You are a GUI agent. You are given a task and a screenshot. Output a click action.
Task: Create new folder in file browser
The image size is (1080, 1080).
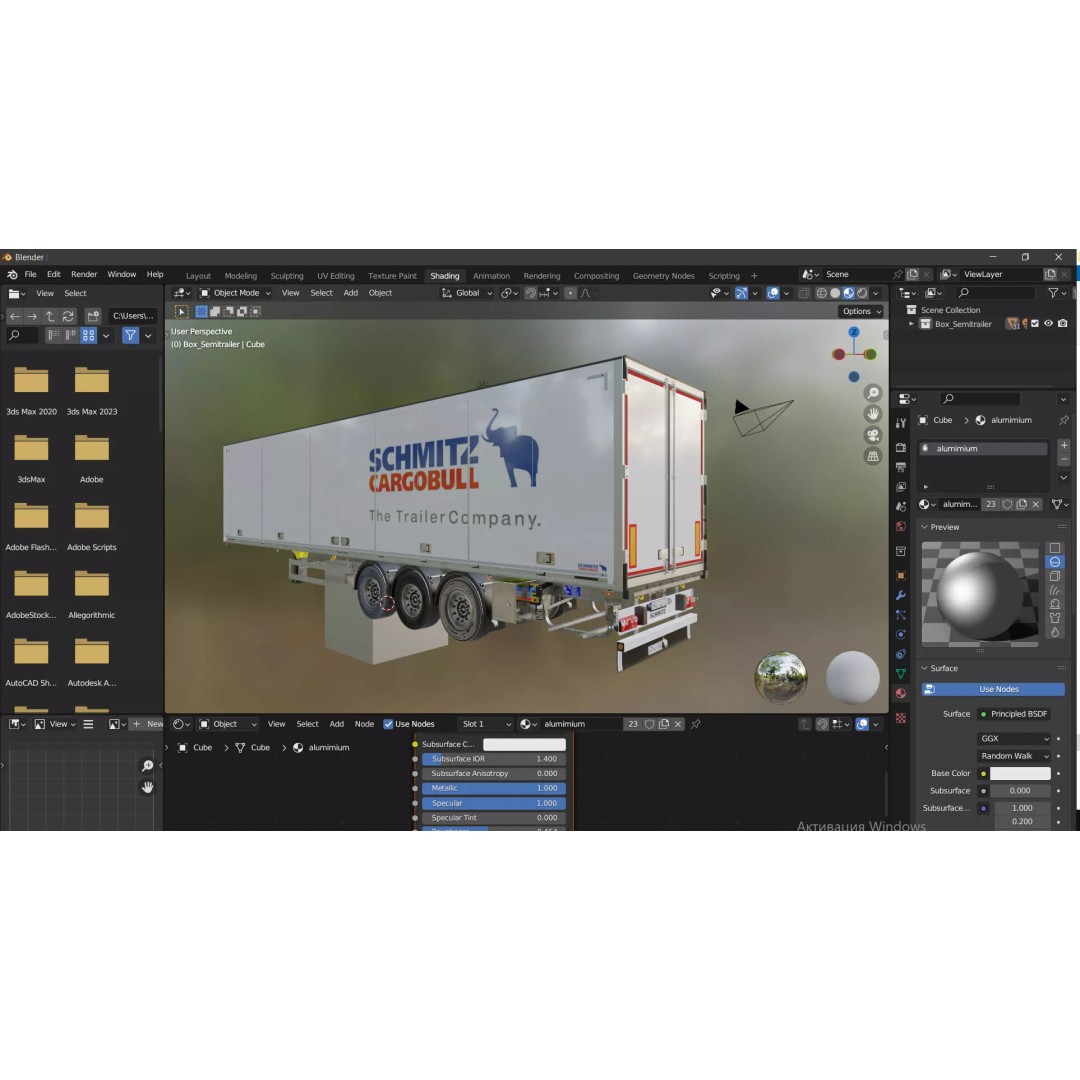92,316
